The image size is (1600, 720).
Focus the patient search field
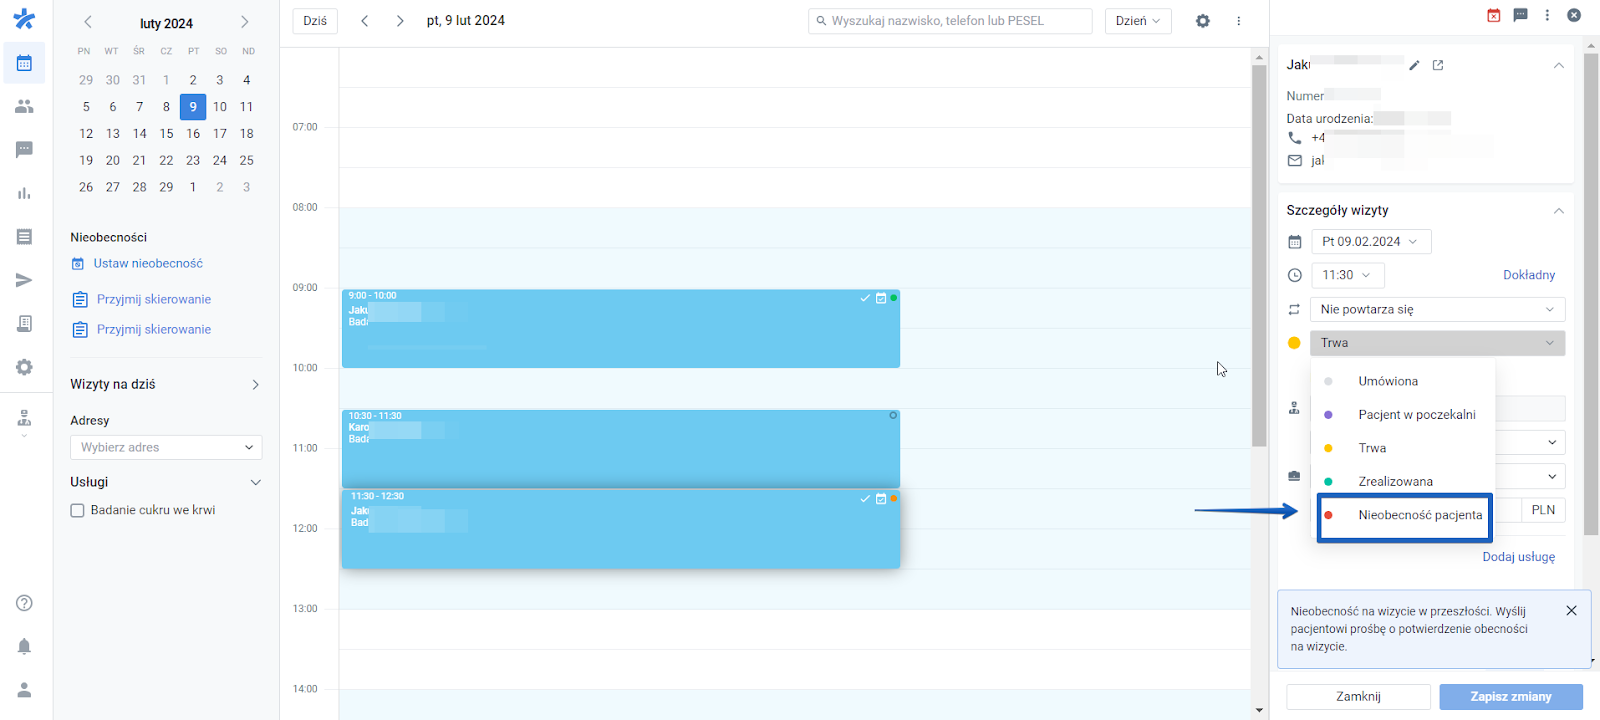pyautogui.click(x=950, y=21)
